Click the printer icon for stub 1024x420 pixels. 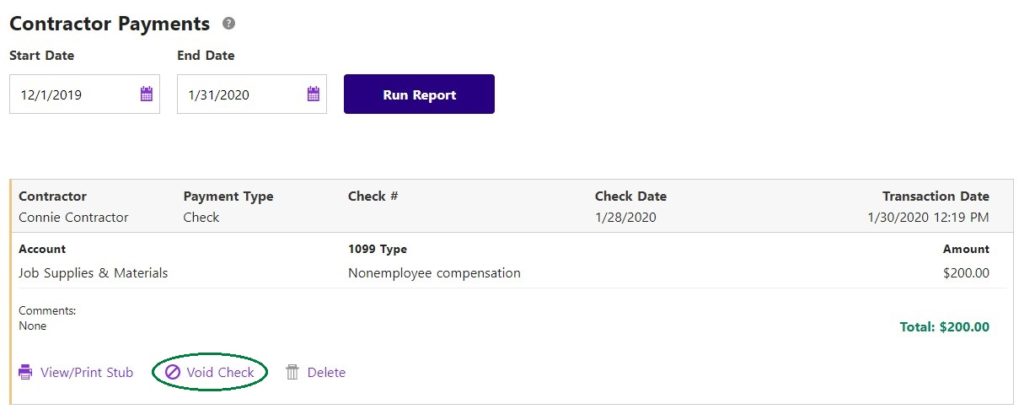26,372
